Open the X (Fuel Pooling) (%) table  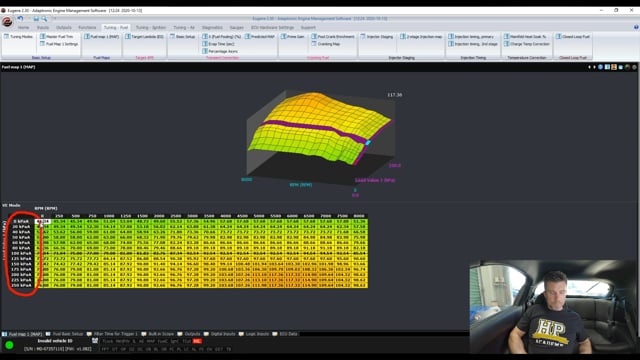pos(222,37)
